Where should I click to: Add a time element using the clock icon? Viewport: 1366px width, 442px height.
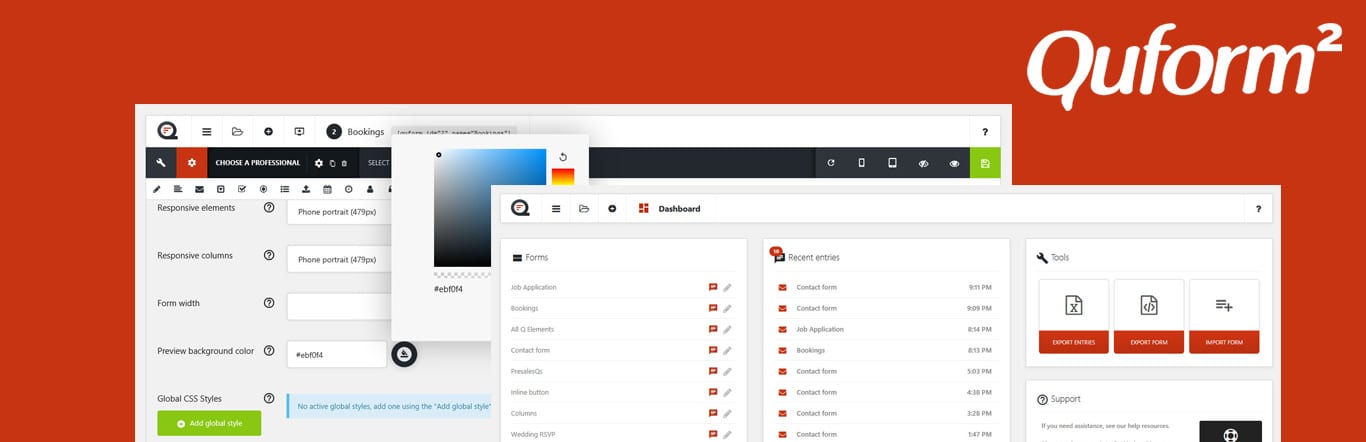[348, 188]
